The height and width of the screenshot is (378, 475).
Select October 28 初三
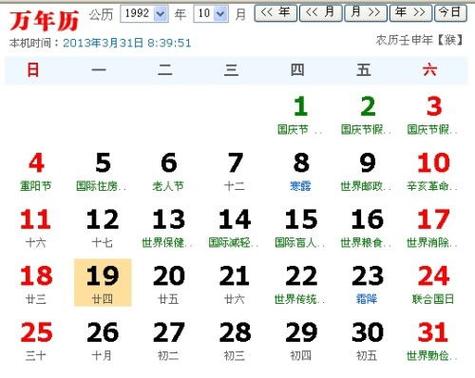[234, 341]
